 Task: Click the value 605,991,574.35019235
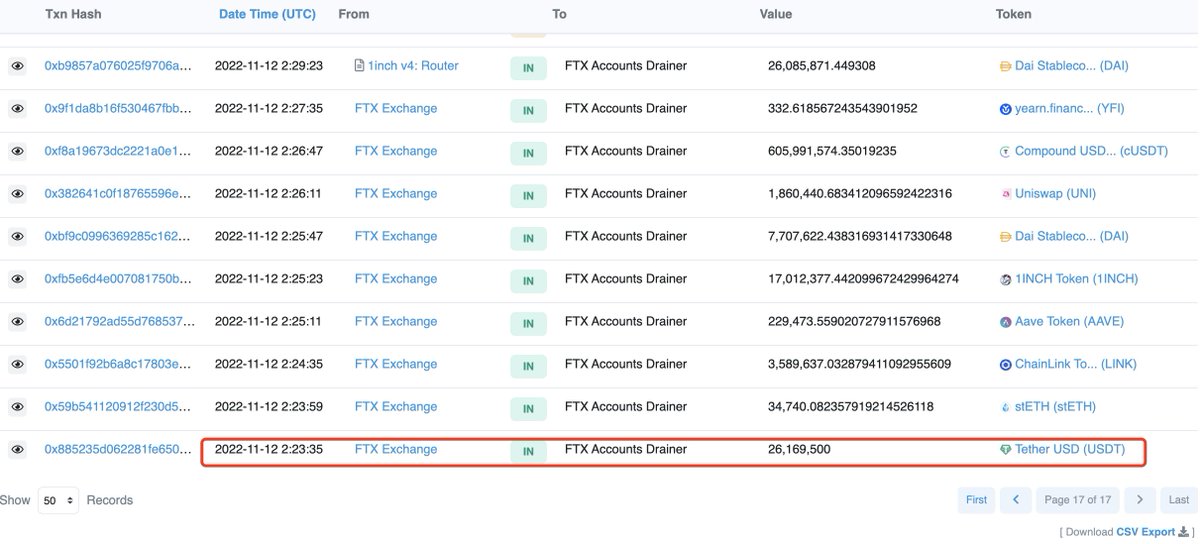click(x=832, y=151)
